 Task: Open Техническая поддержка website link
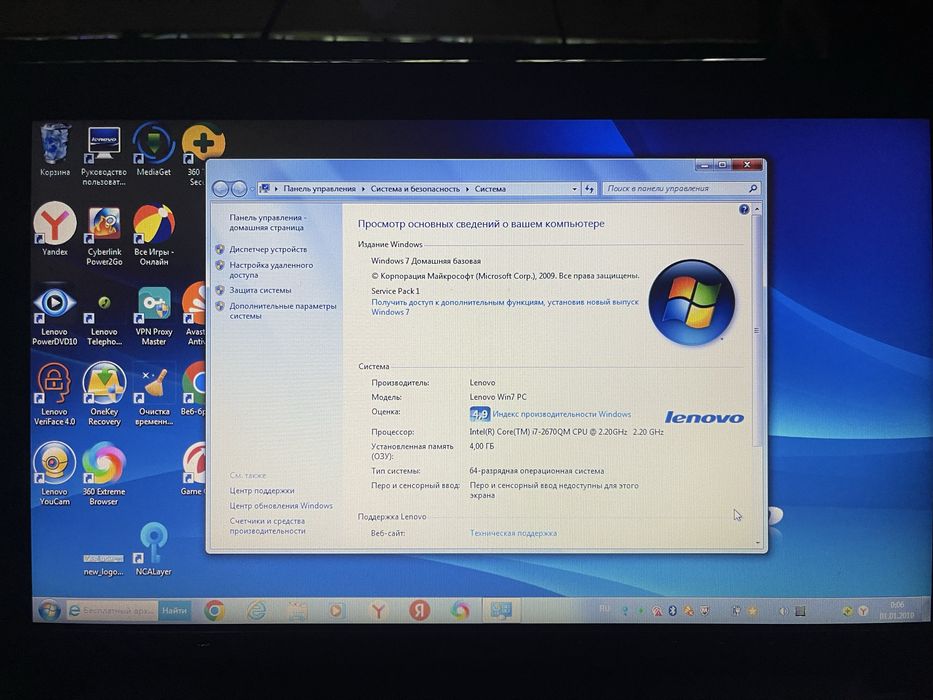(514, 533)
